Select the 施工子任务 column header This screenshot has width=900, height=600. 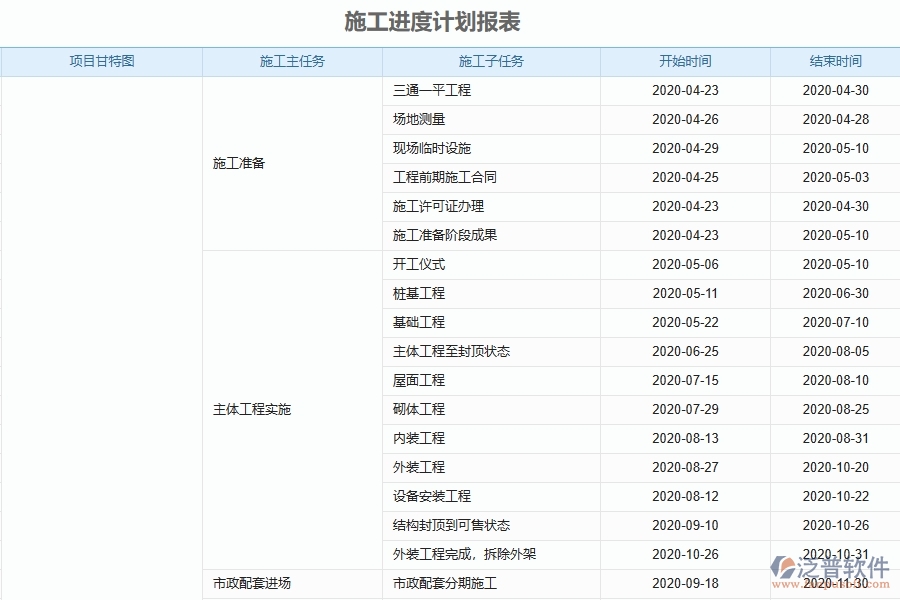pyautogui.click(x=488, y=61)
